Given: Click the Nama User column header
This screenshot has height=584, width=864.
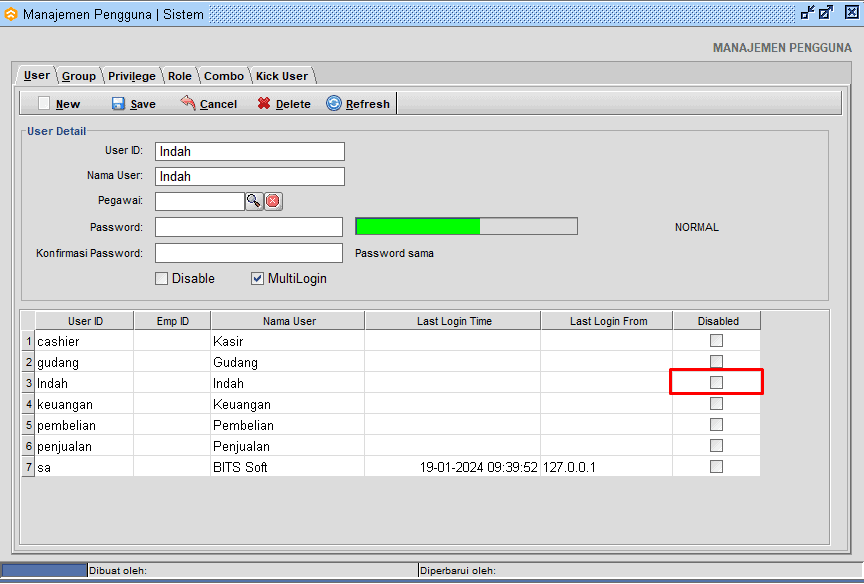Looking at the screenshot, I should click(289, 321).
